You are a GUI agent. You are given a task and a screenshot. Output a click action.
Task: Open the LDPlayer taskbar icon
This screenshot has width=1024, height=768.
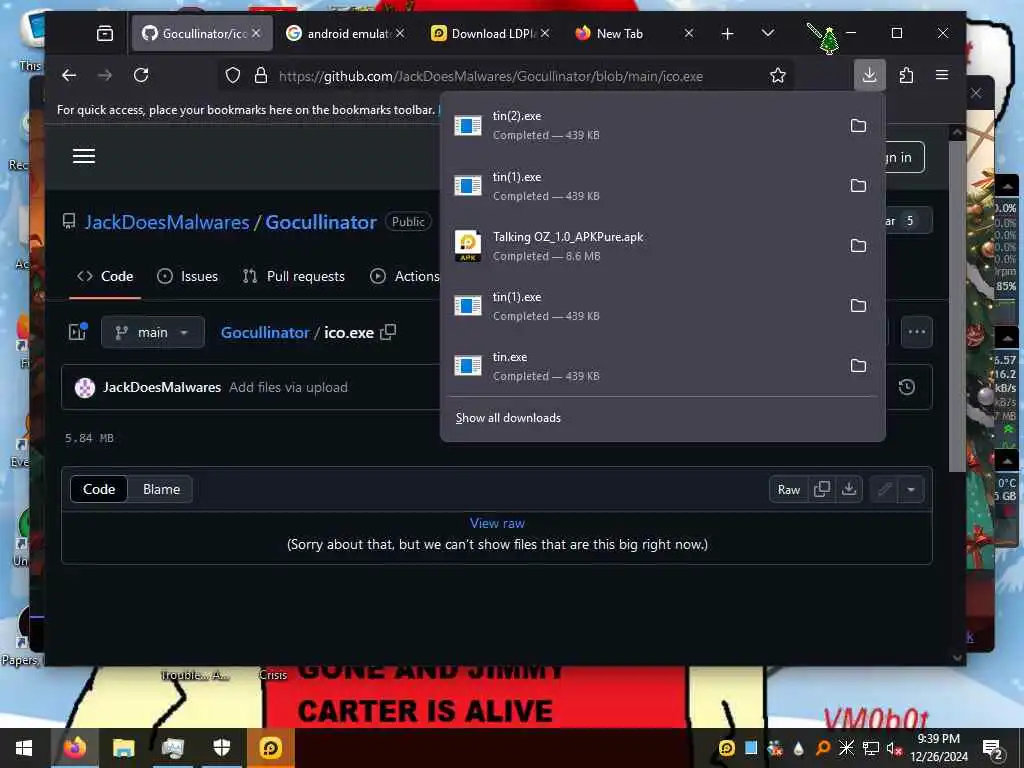(x=270, y=748)
